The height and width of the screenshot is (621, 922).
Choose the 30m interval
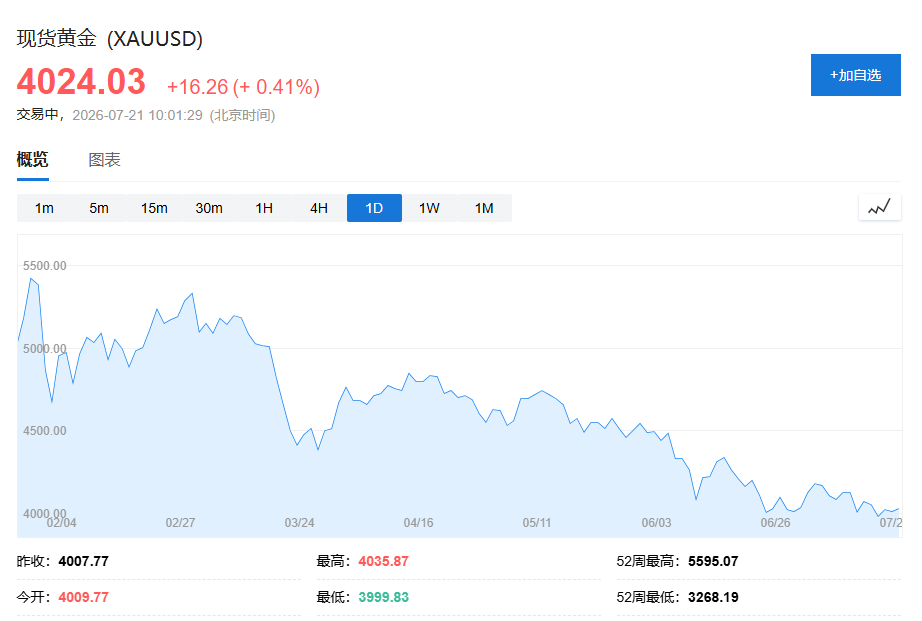click(x=209, y=208)
